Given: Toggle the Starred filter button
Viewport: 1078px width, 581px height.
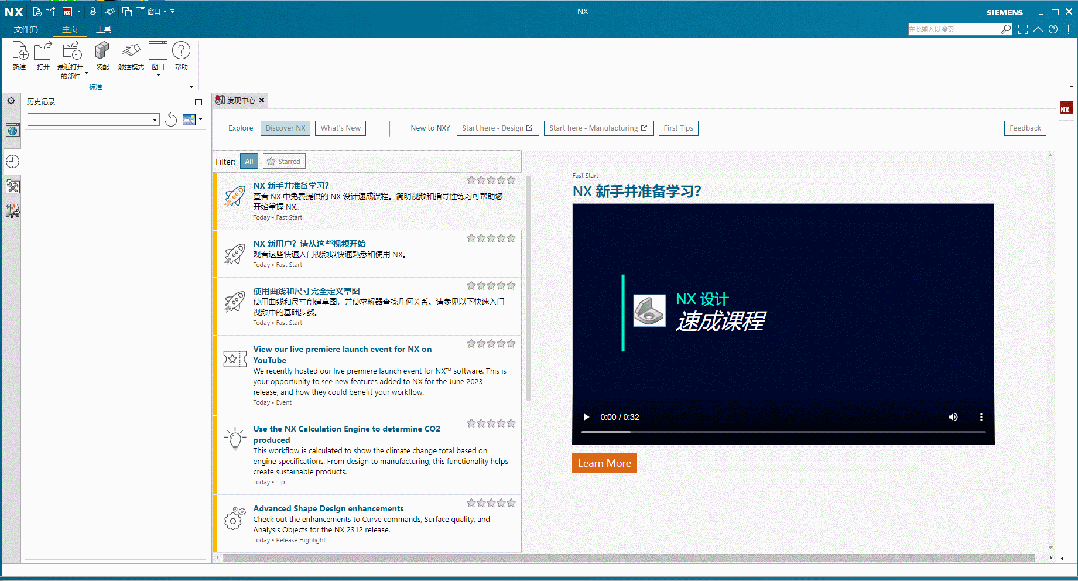Looking at the screenshot, I should click(x=284, y=162).
